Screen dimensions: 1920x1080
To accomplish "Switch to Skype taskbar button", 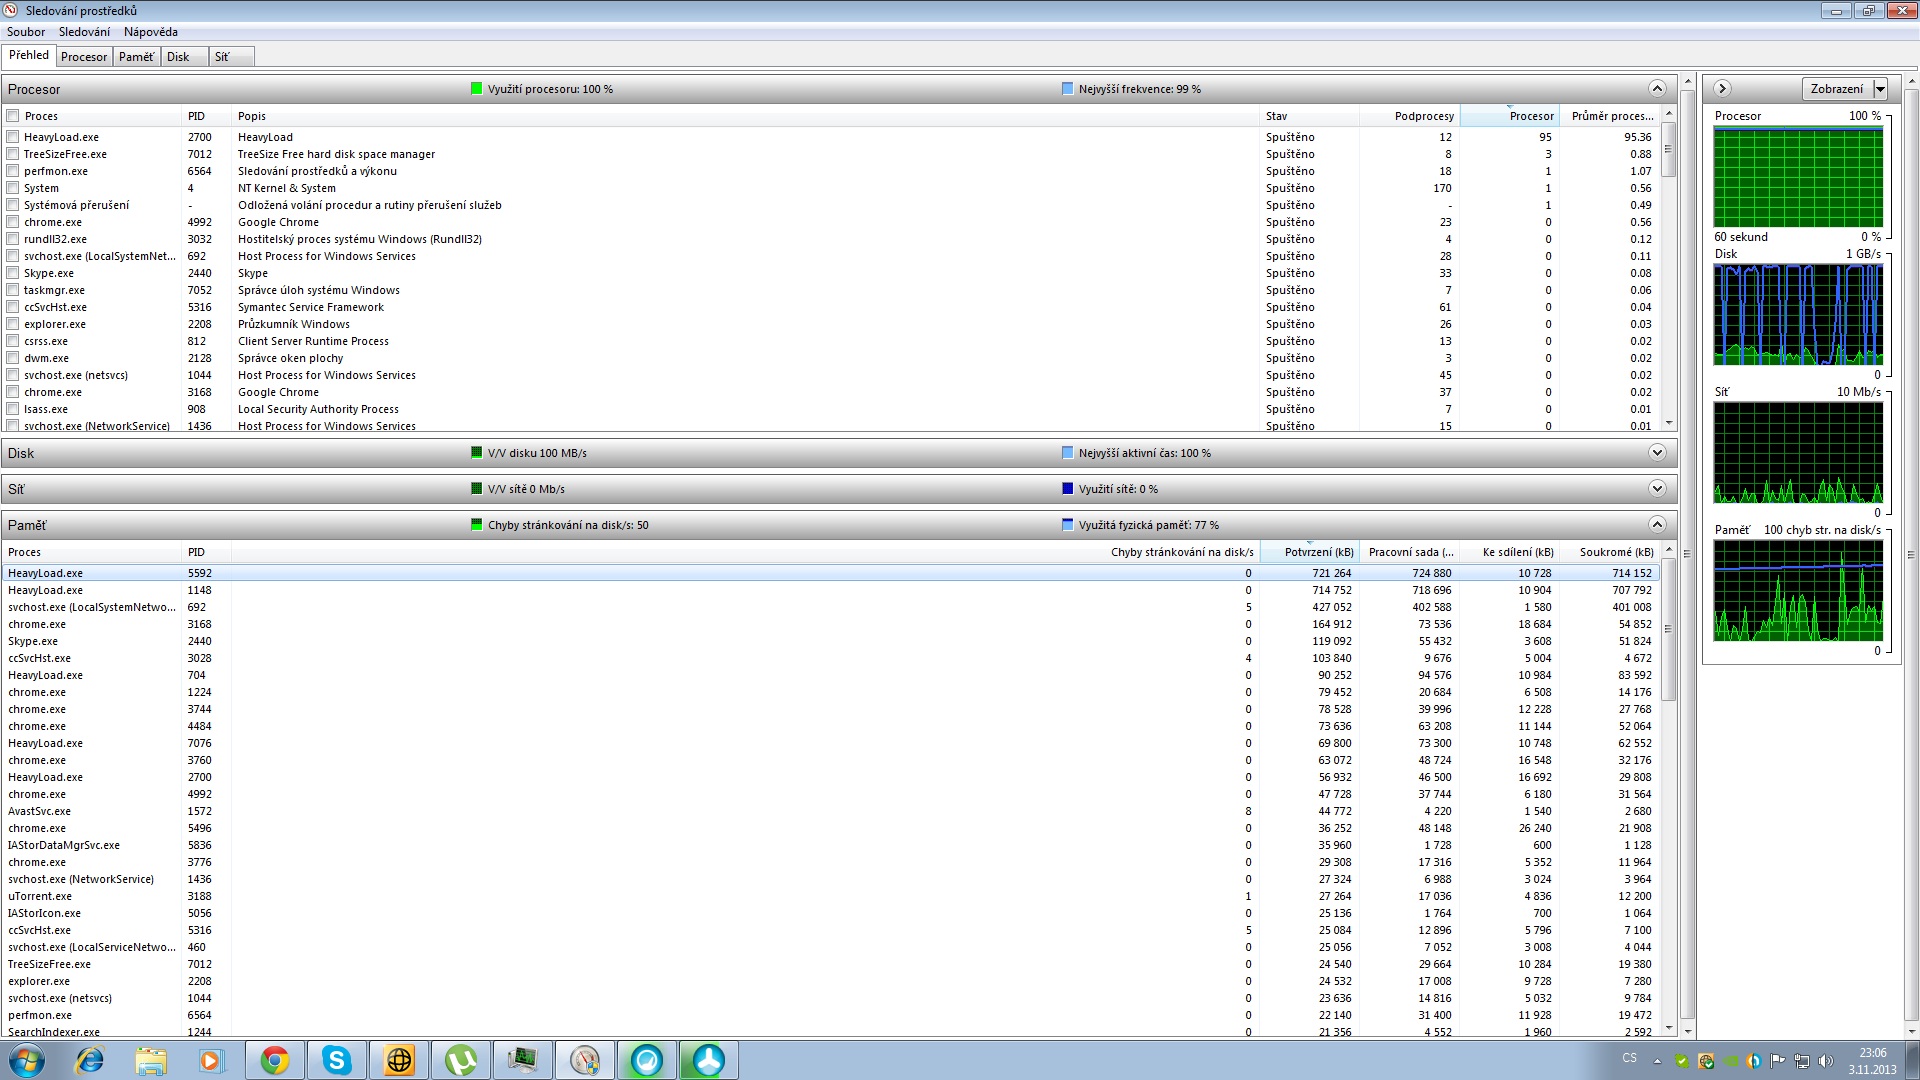I will click(x=337, y=1060).
